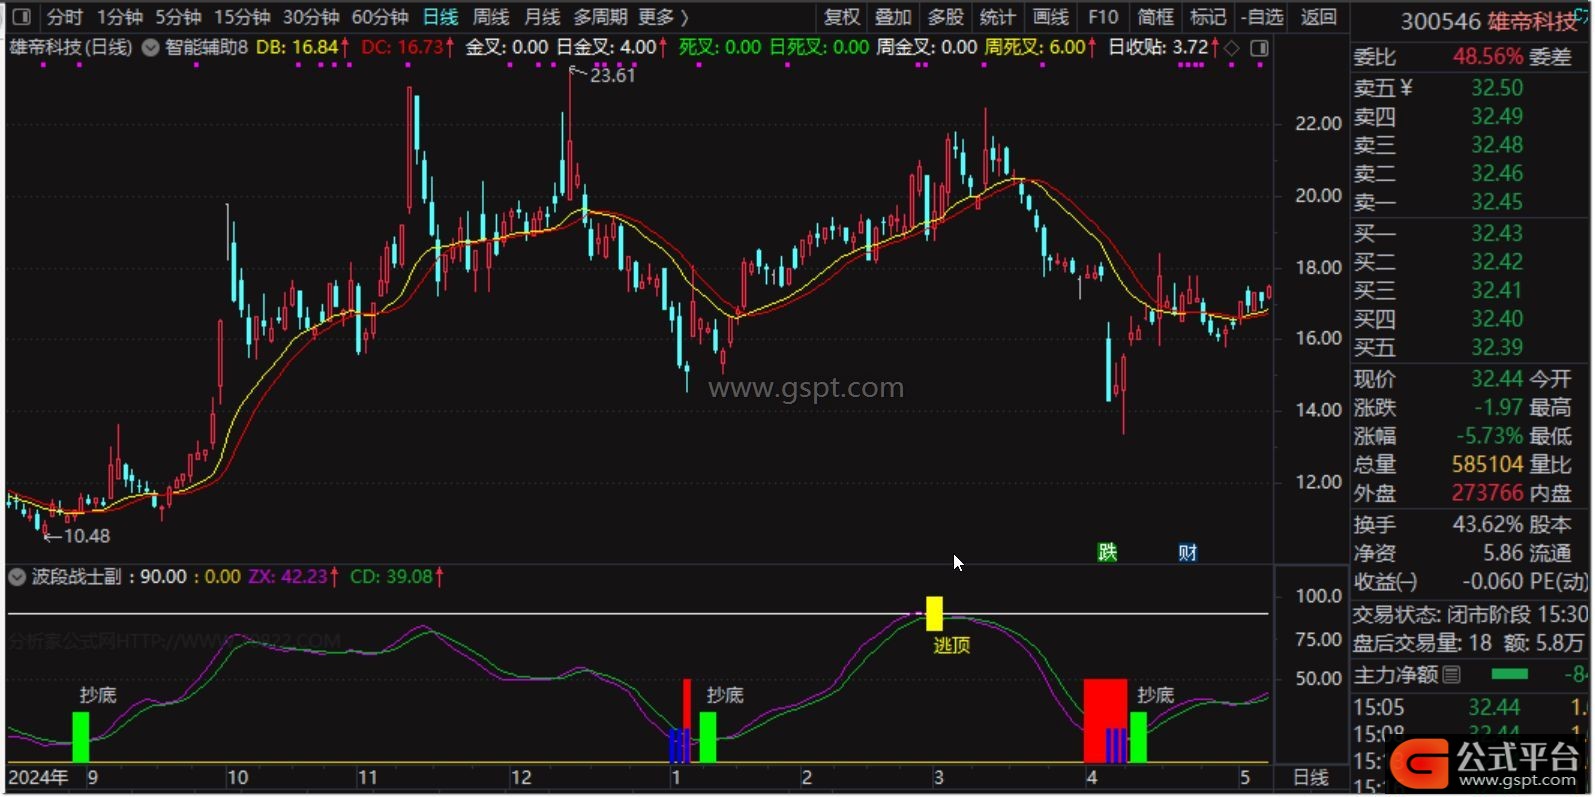
Task: Open F10 company info
Action: (1103, 17)
